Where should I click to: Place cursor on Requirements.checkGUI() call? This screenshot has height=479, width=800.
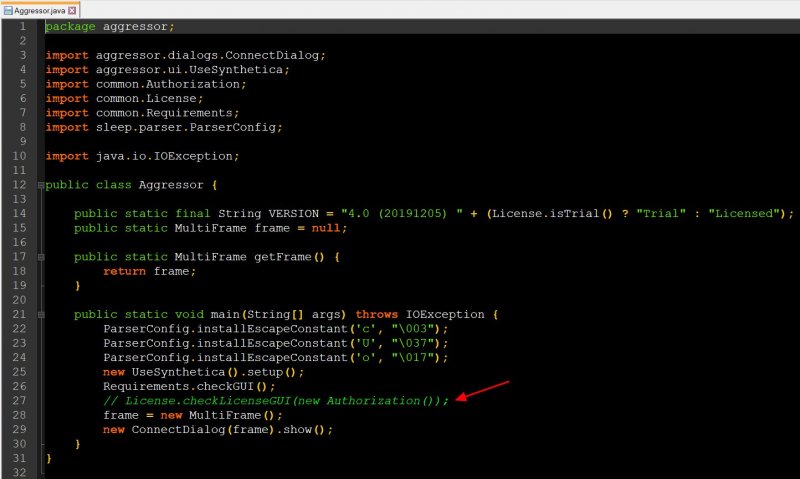click(188, 386)
